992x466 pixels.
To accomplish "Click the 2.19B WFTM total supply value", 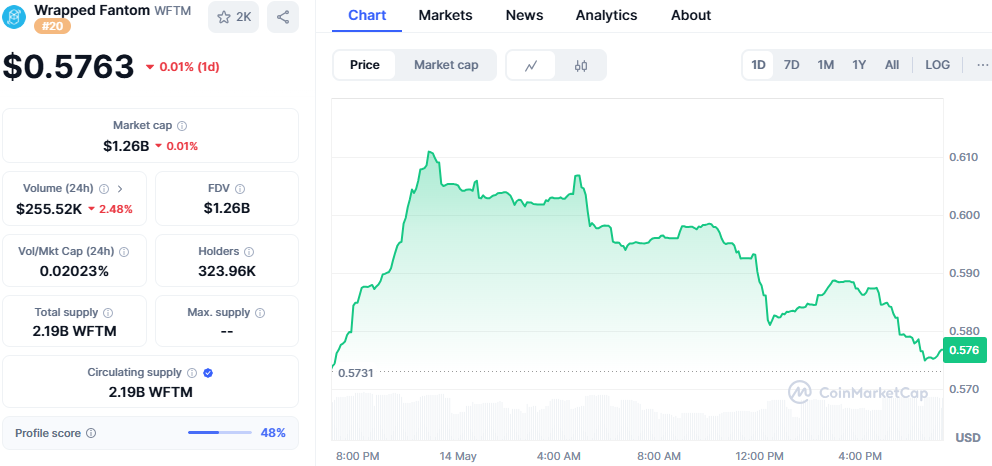I will [75, 331].
